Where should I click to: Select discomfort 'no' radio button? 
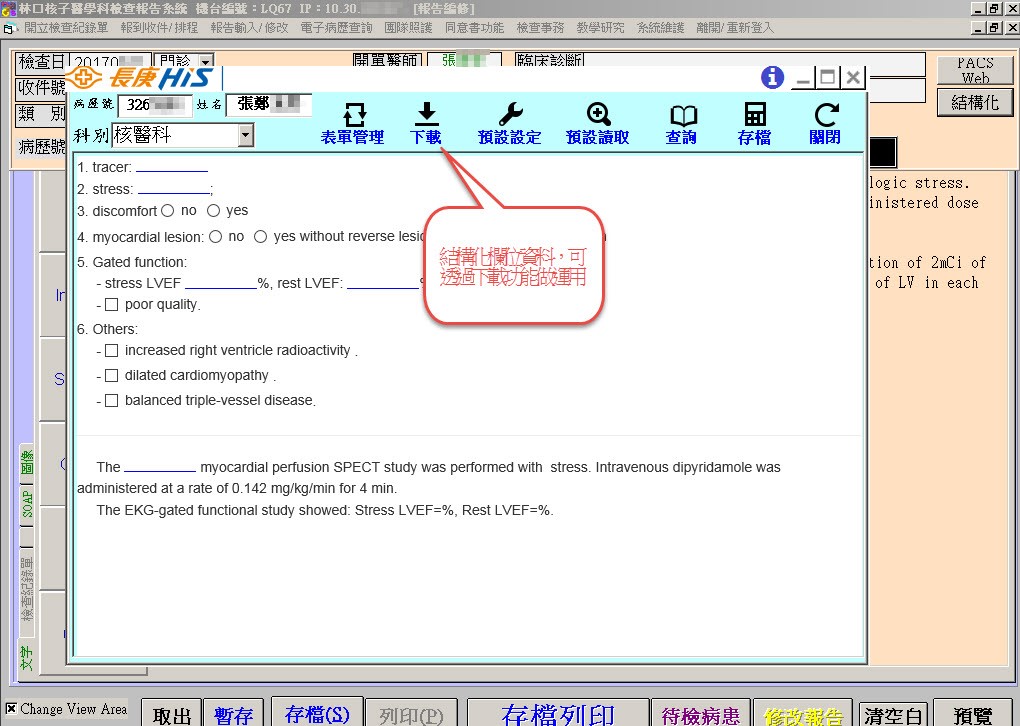167,211
